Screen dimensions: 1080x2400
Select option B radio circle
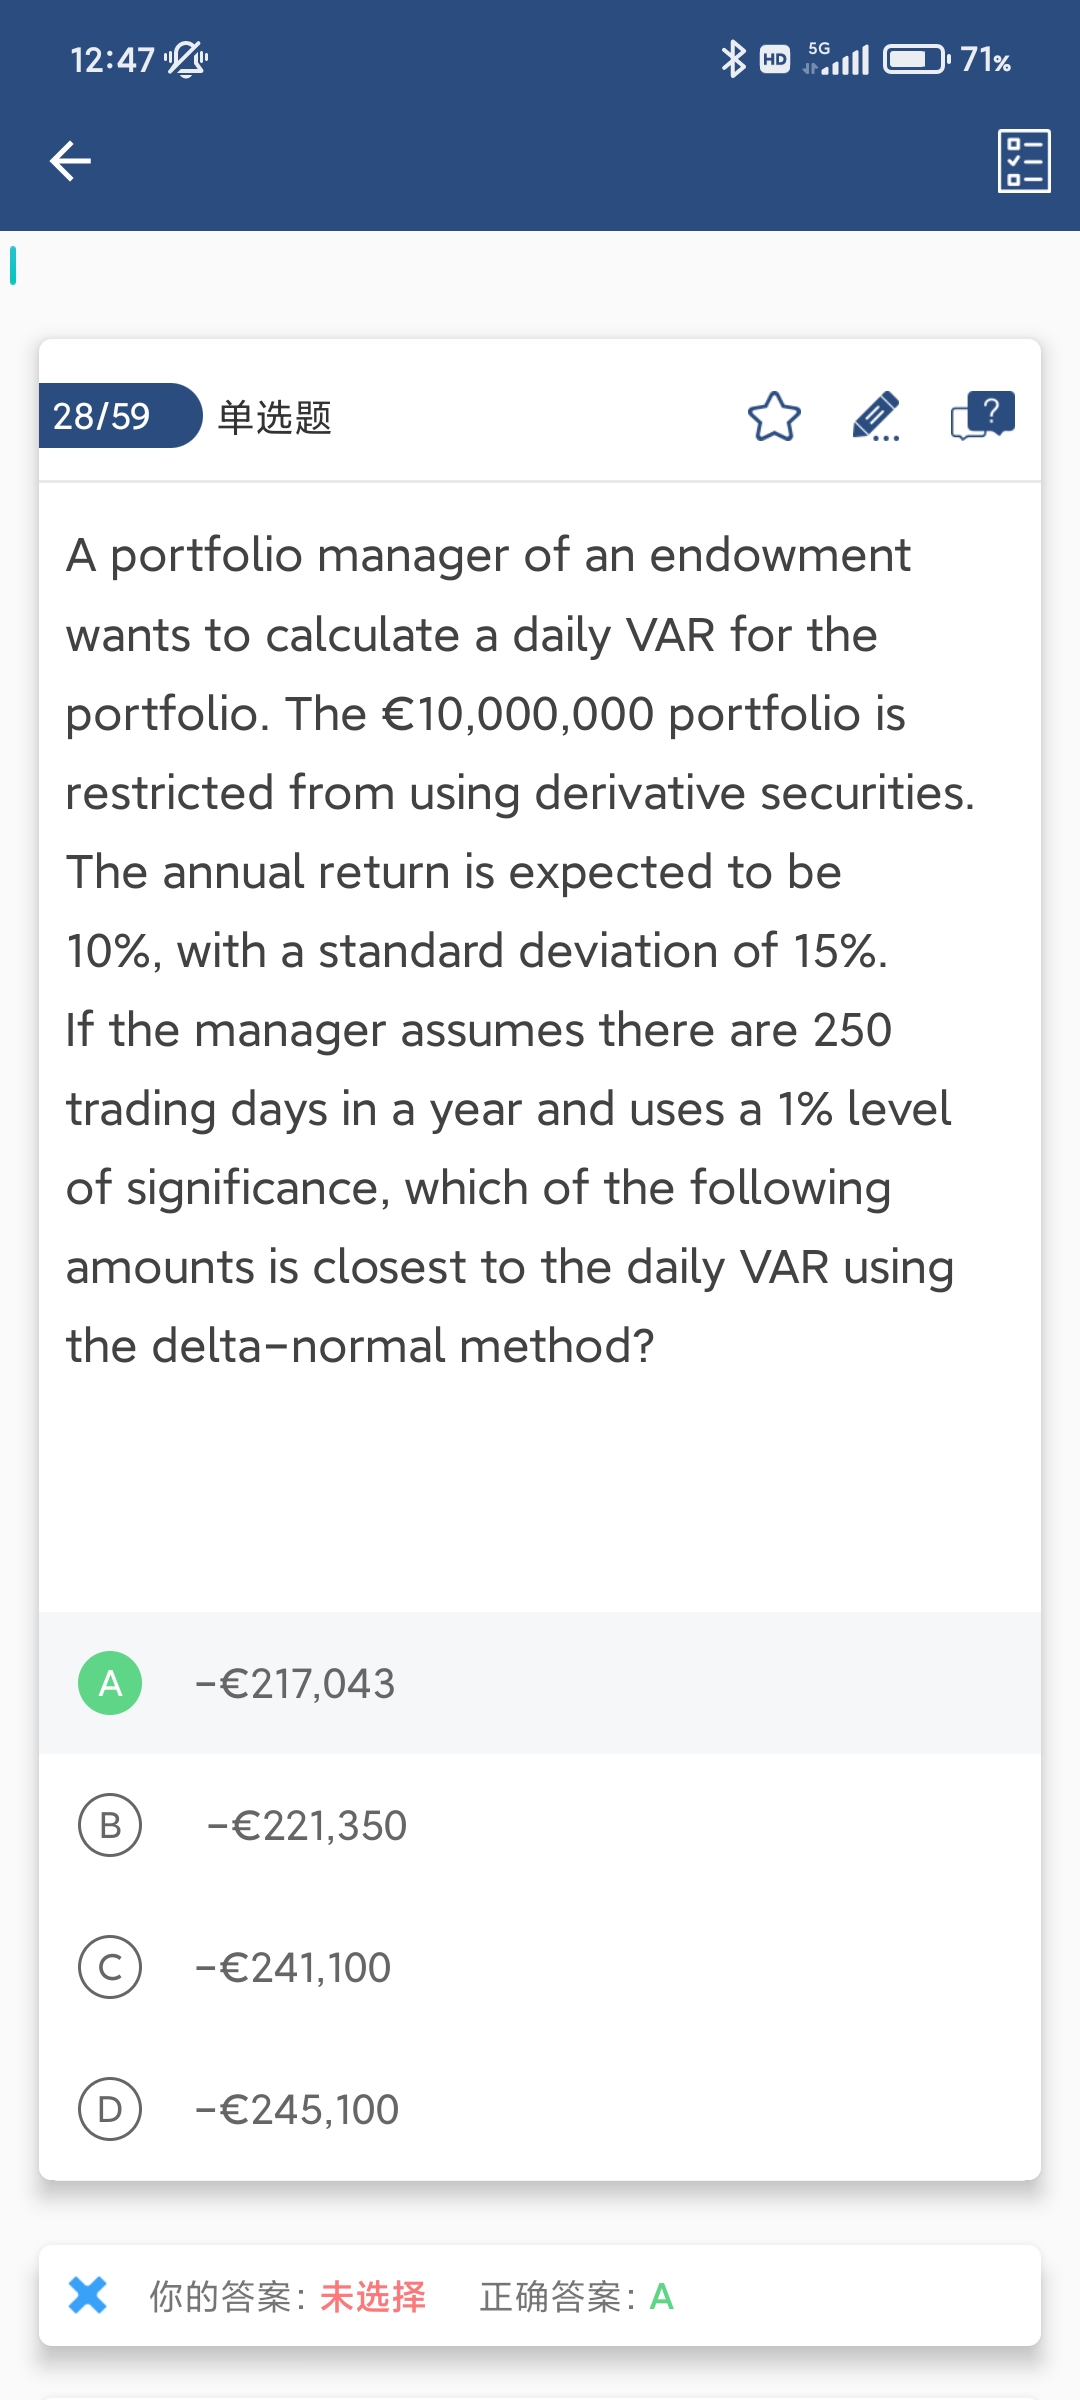tap(110, 1825)
